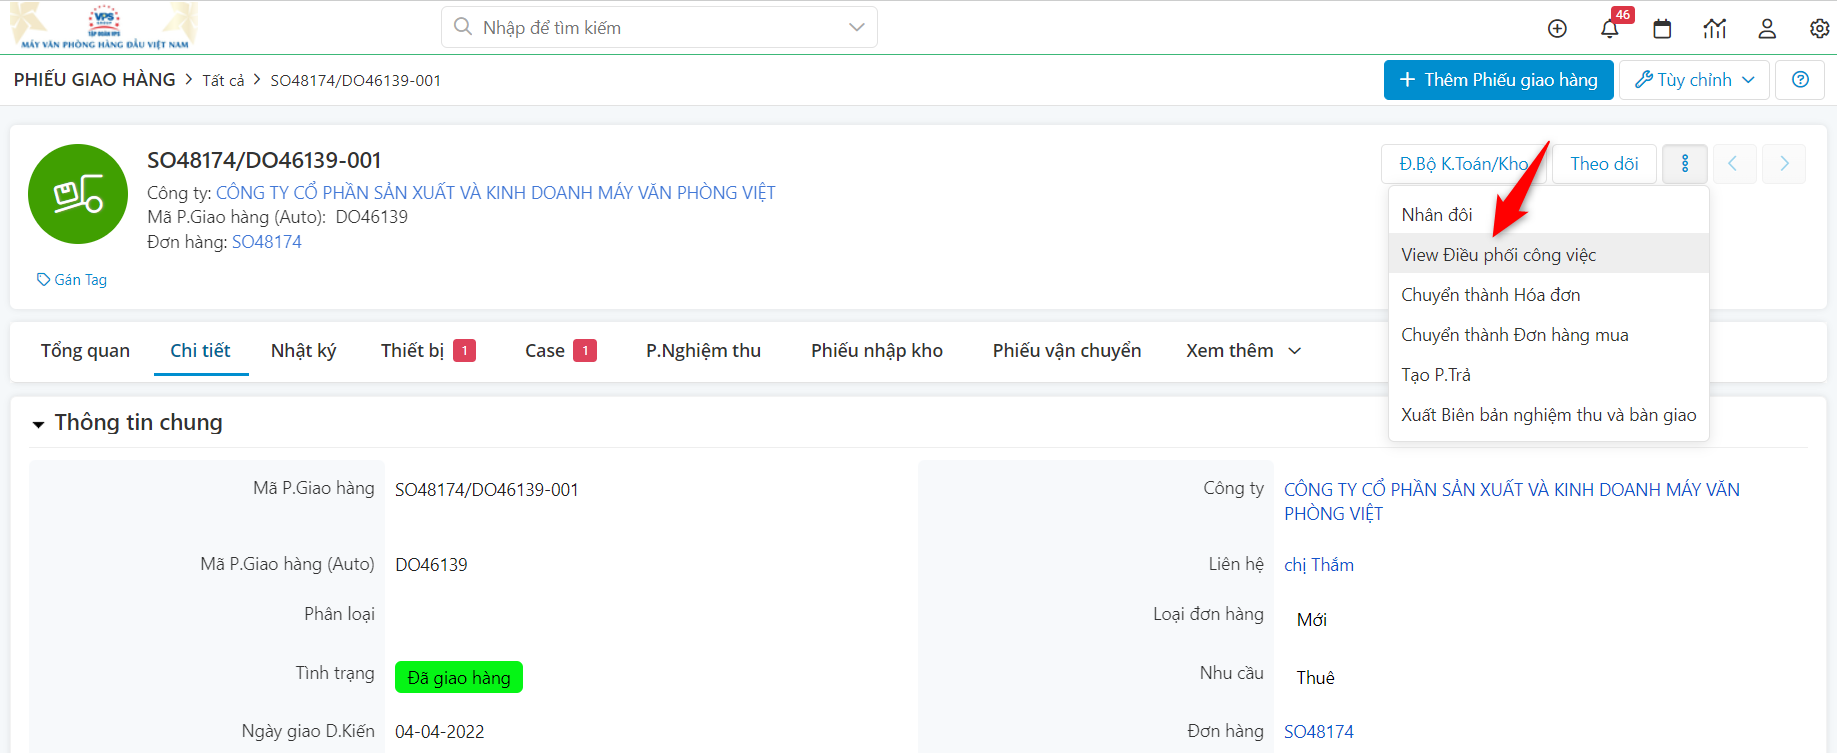
Task: Go to next record arrow
Action: pyautogui.click(x=1784, y=164)
